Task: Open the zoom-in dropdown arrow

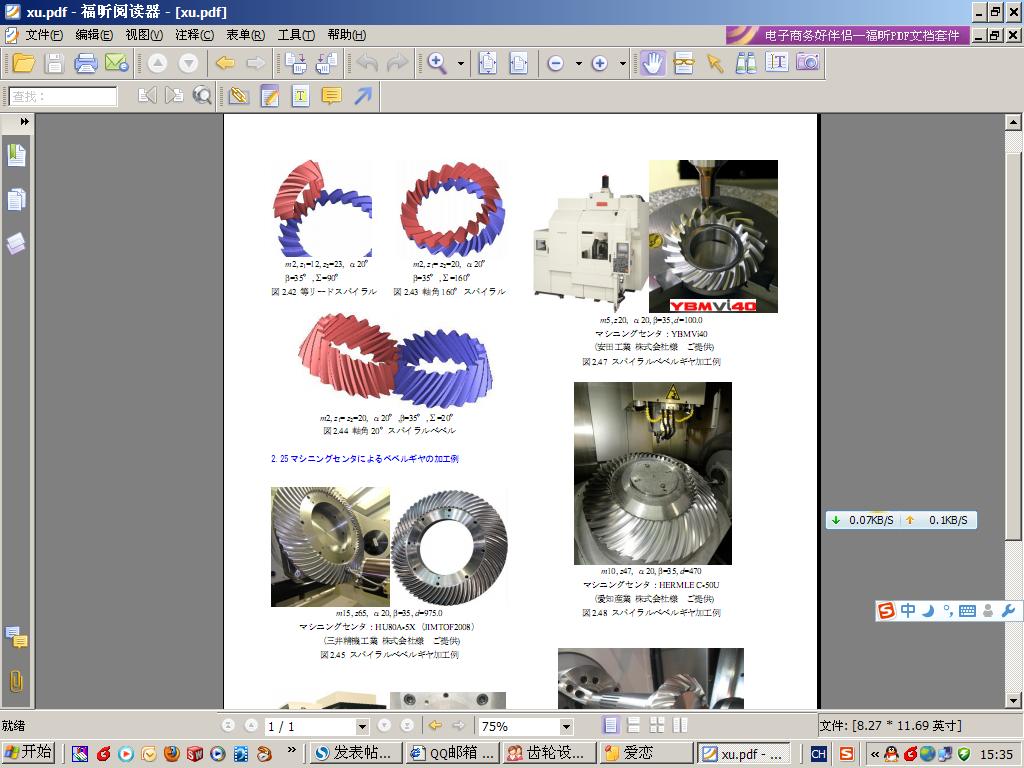Action: tap(622, 64)
